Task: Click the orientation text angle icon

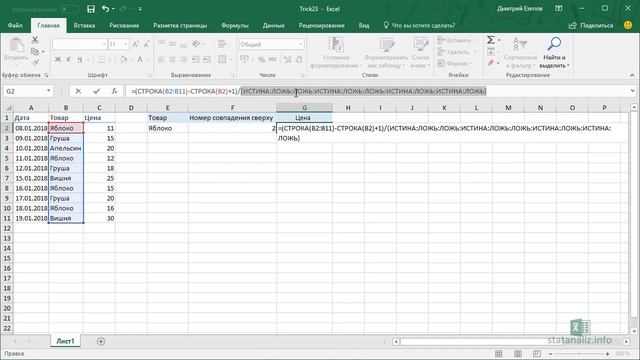Action: 196,44
